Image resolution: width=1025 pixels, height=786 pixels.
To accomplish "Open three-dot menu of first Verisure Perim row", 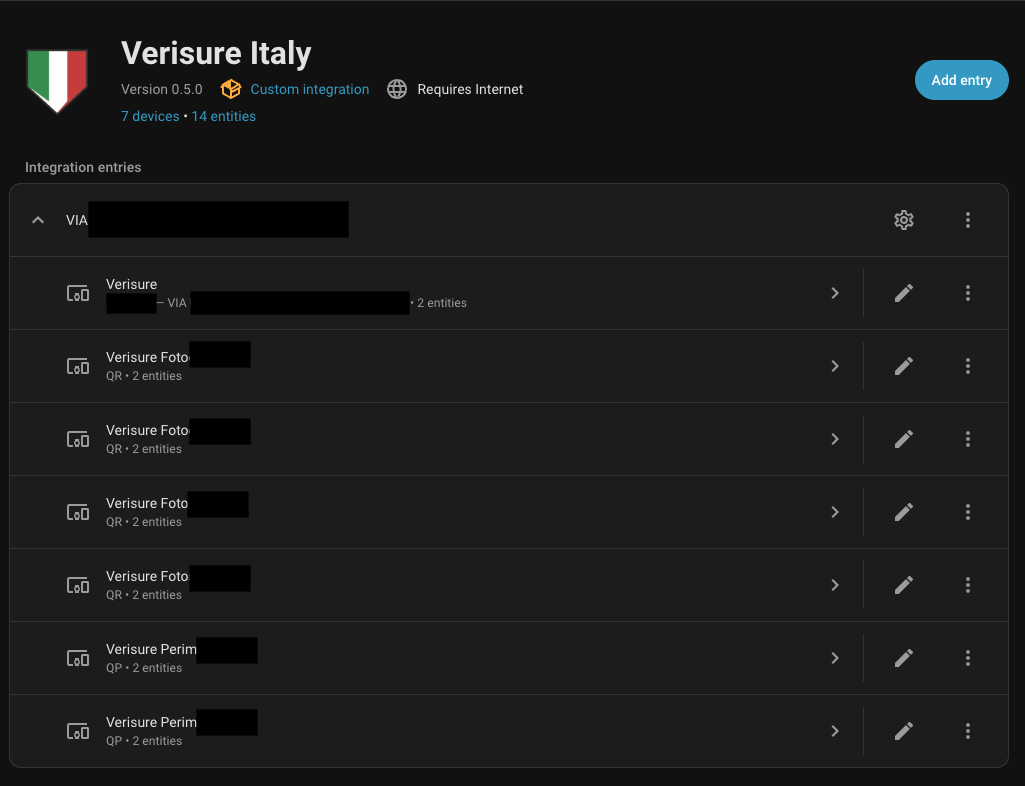I will [967, 658].
